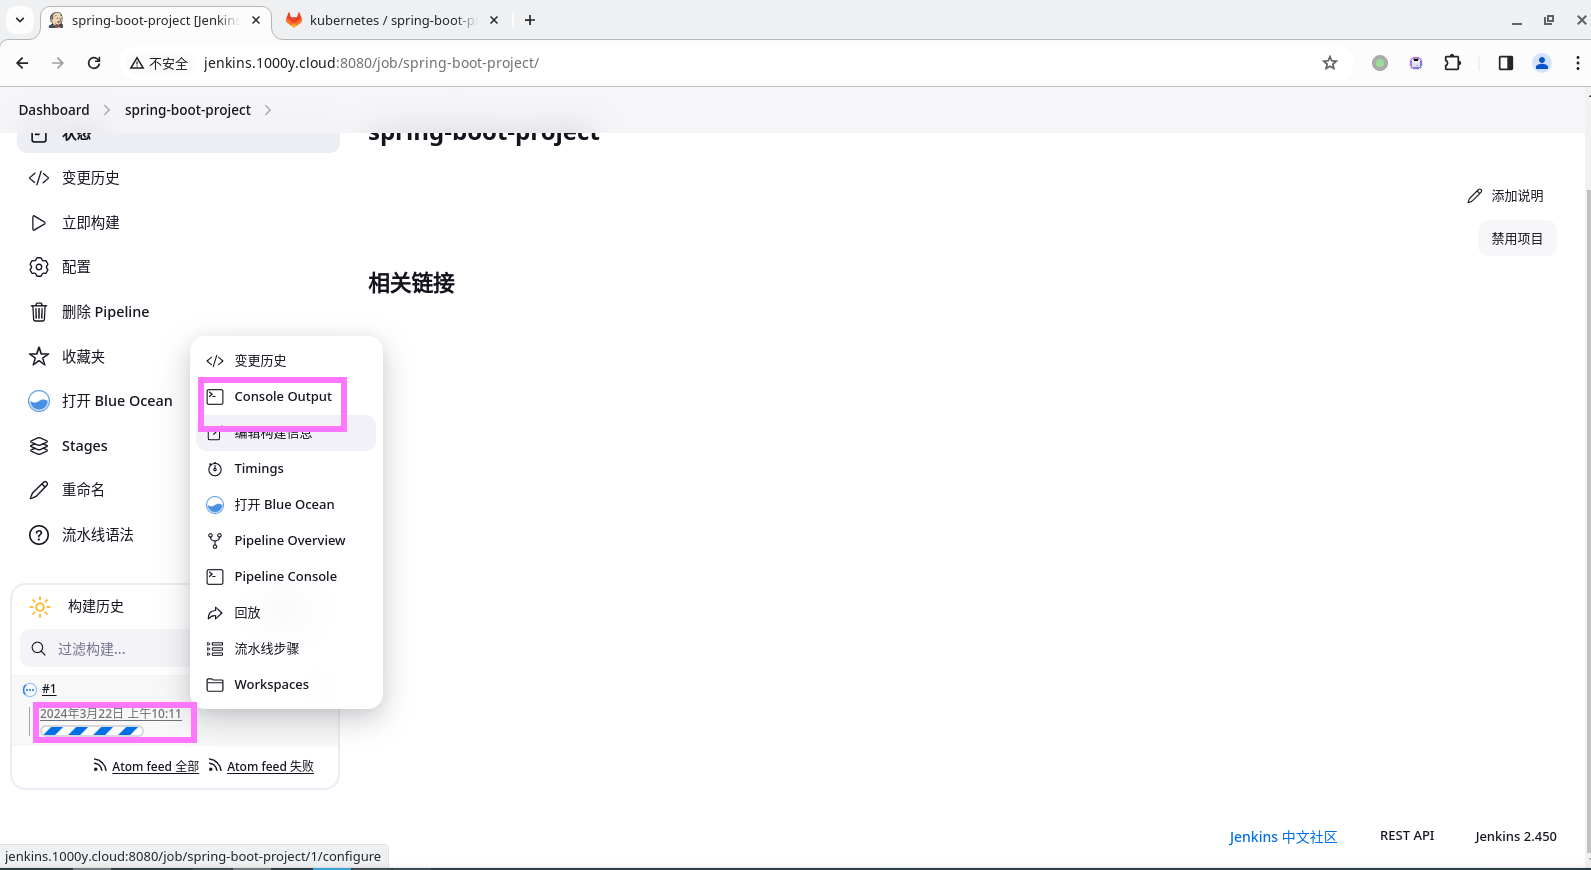
Task: Click the RSS icon beside Atom feed 全部
Action: click(100, 766)
